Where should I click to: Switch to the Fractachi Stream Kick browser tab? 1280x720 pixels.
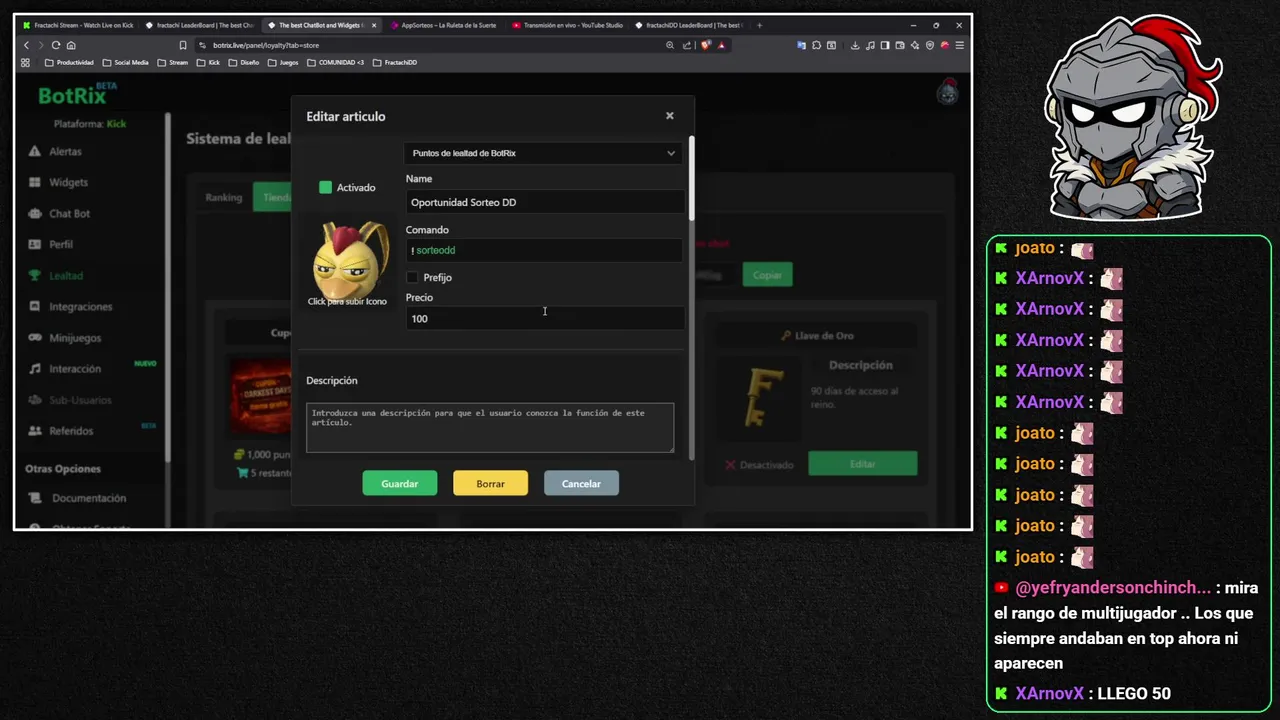click(x=78, y=25)
